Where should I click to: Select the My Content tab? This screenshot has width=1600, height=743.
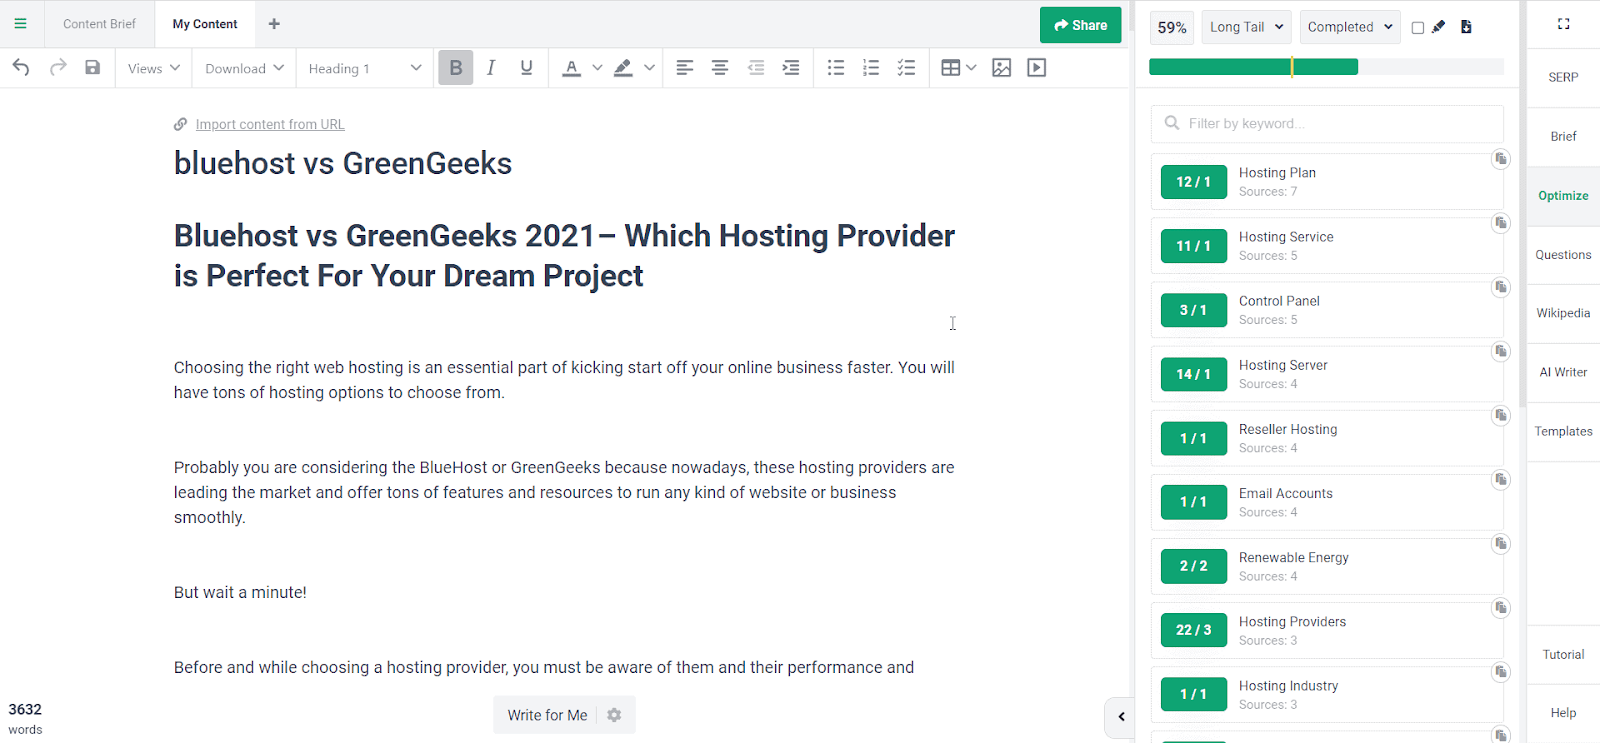205,24
